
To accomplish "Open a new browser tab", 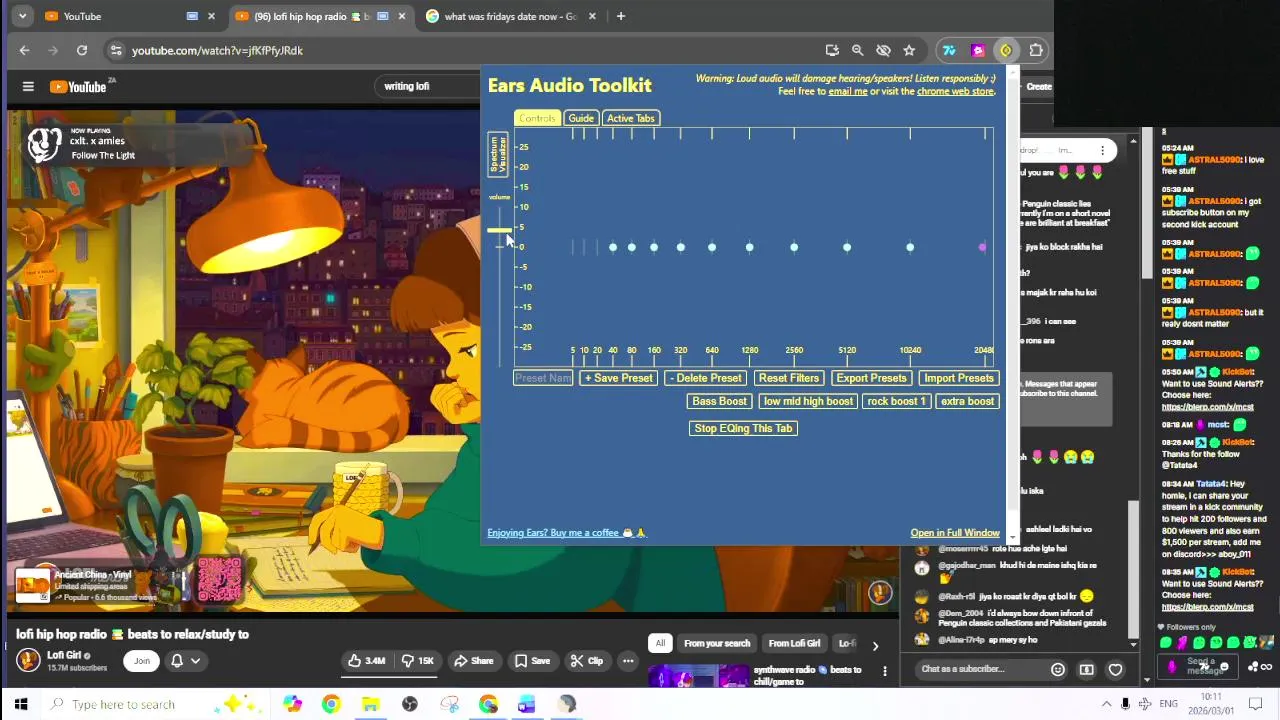I will (621, 16).
